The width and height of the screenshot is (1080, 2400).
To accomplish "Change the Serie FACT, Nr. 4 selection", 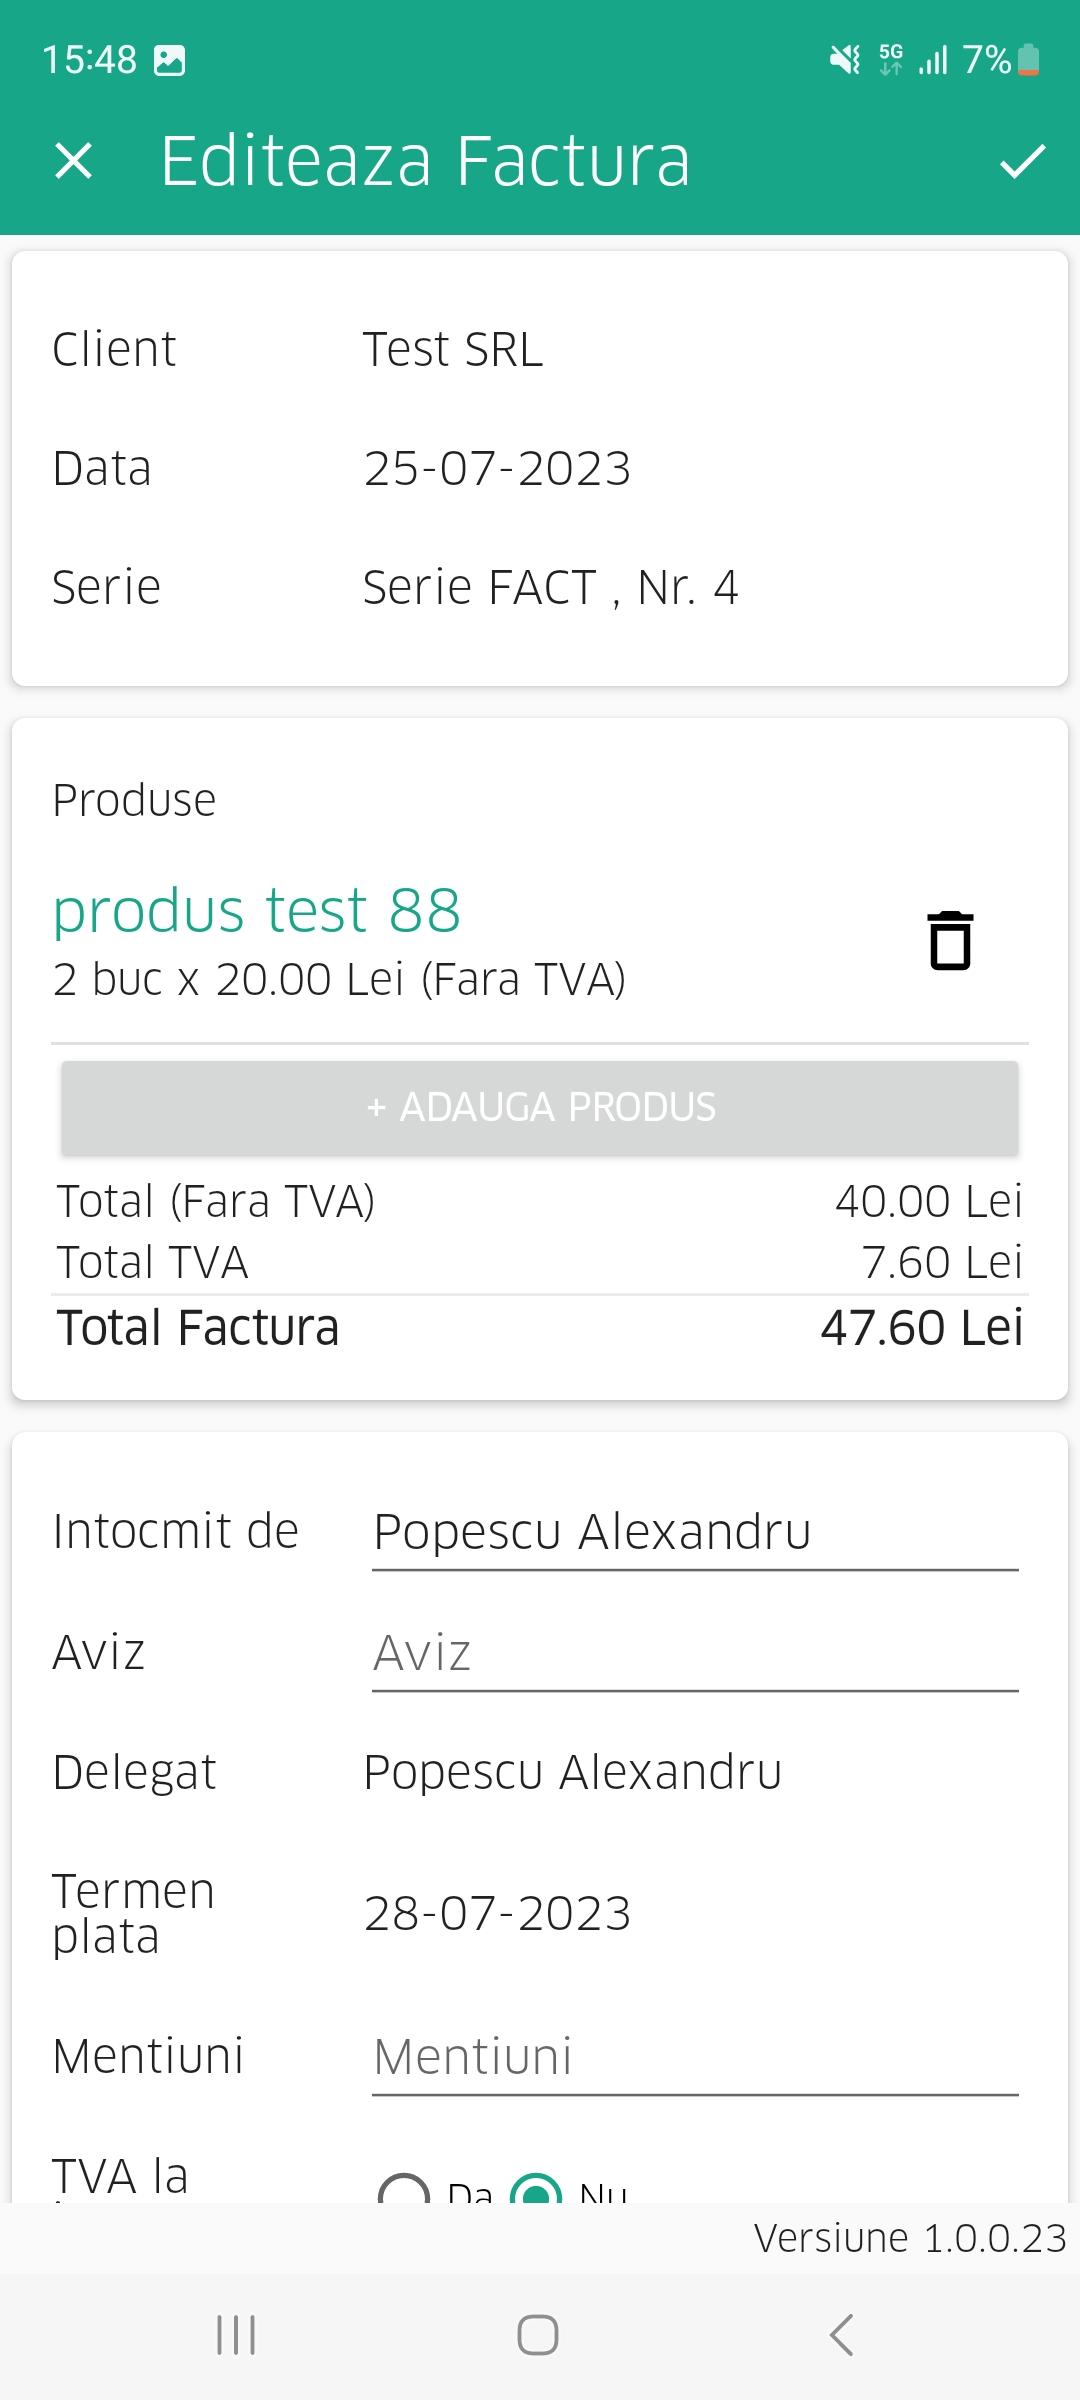I will click(x=550, y=588).
